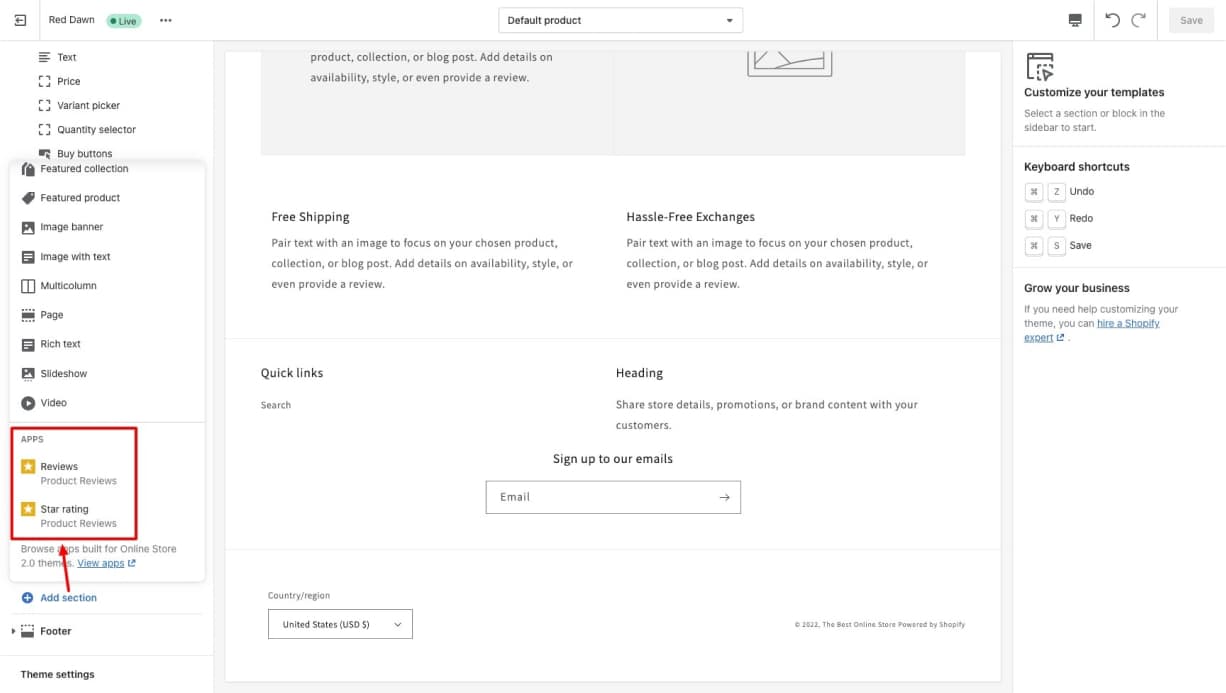Open the View apps link

point(101,563)
